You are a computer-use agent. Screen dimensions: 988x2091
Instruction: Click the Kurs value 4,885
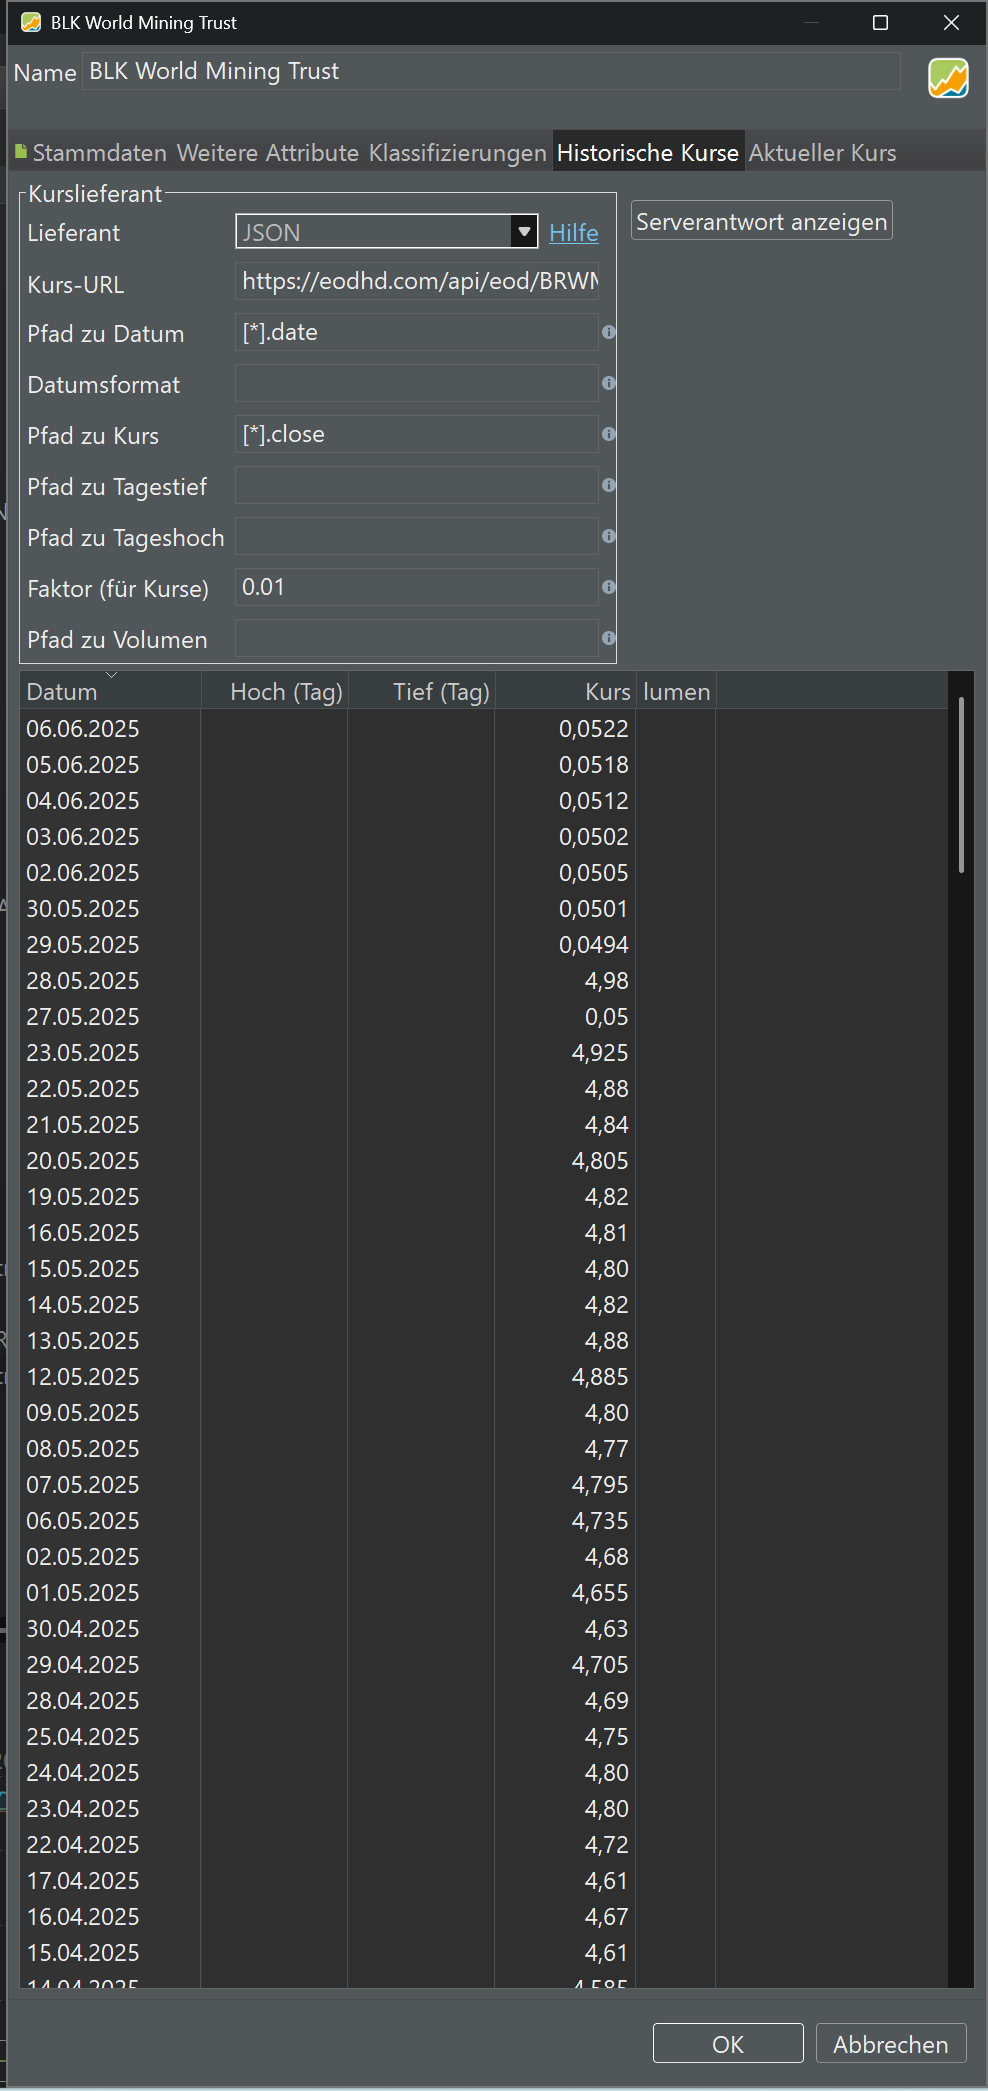tap(600, 1377)
